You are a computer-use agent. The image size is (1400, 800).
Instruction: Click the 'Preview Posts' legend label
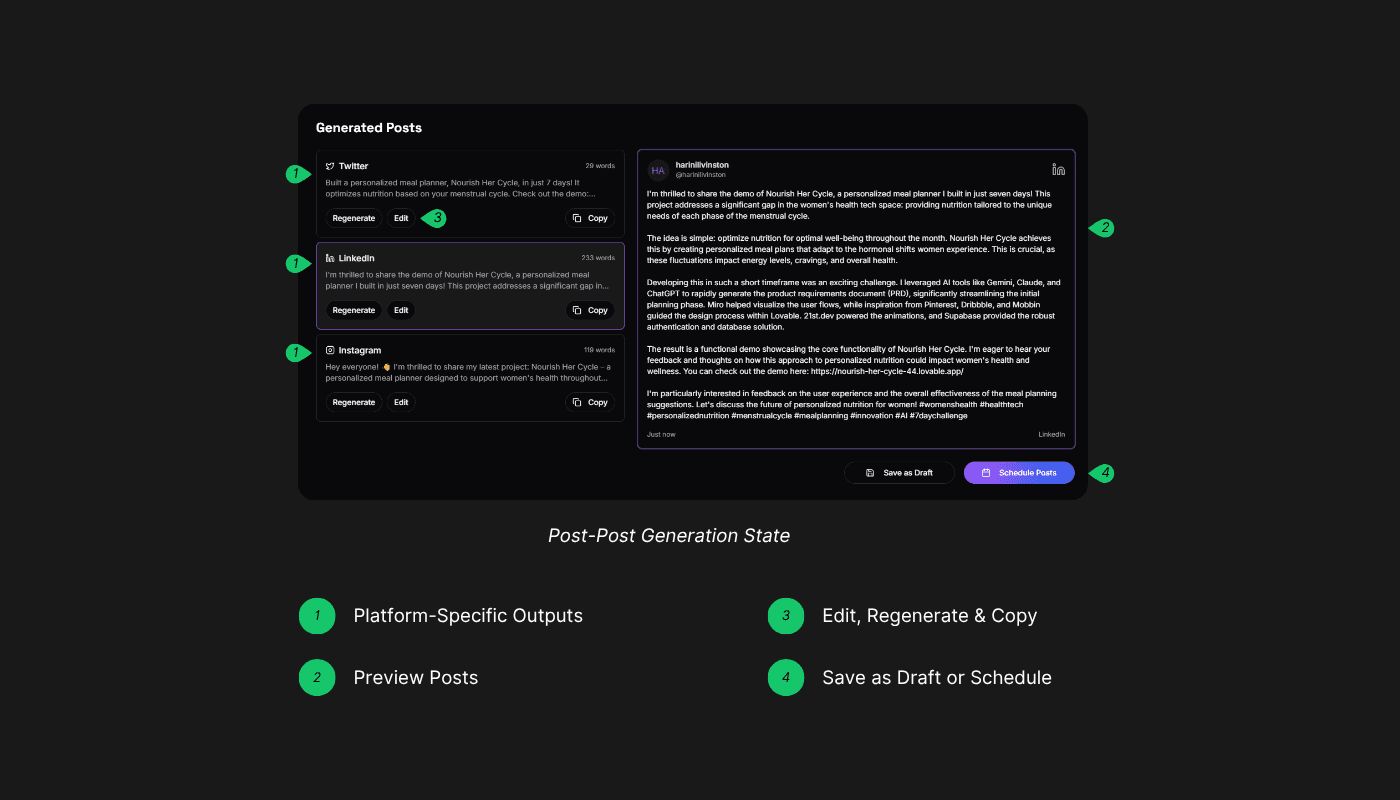(416, 678)
